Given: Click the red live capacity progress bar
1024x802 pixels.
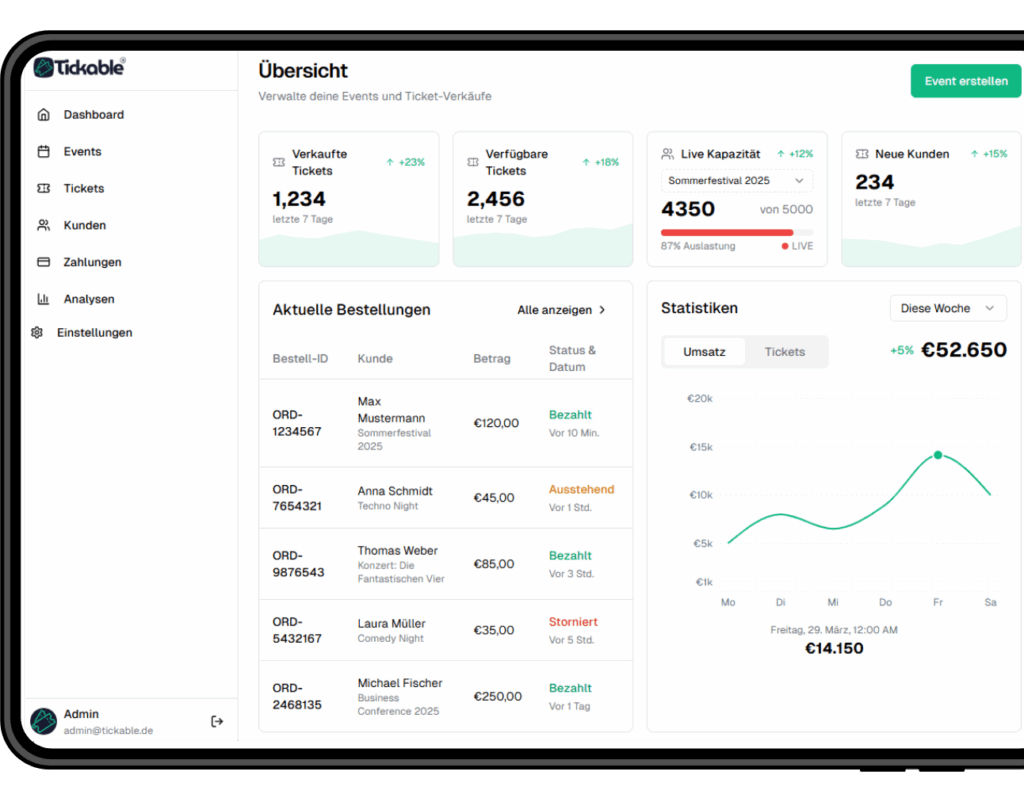Looking at the screenshot, I should pyautogui.click(x=727, y=233).
